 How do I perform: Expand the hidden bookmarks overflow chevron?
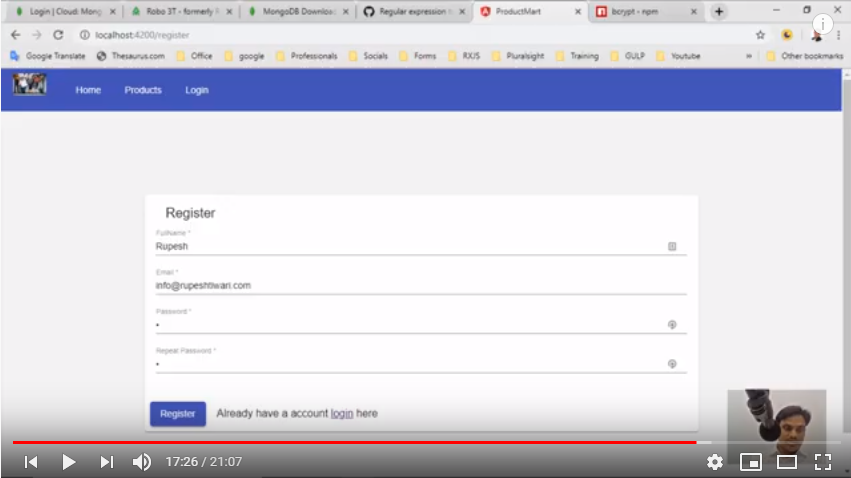[x=749, y=56]
